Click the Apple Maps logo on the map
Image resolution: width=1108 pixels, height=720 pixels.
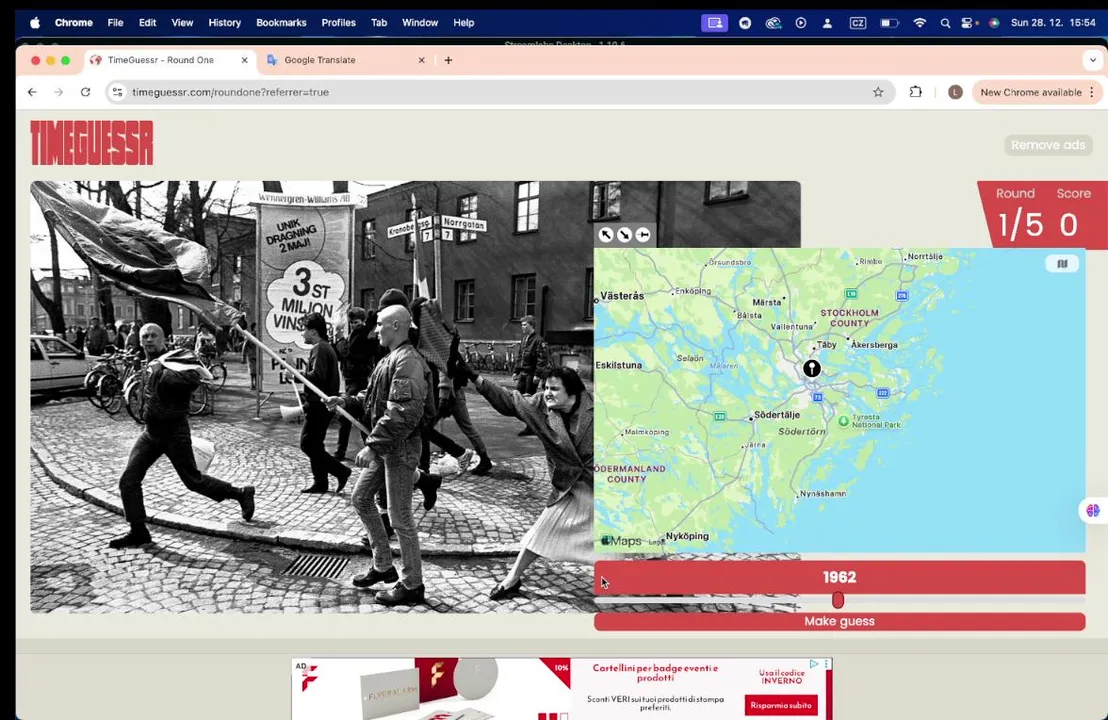tap(622, 541)
